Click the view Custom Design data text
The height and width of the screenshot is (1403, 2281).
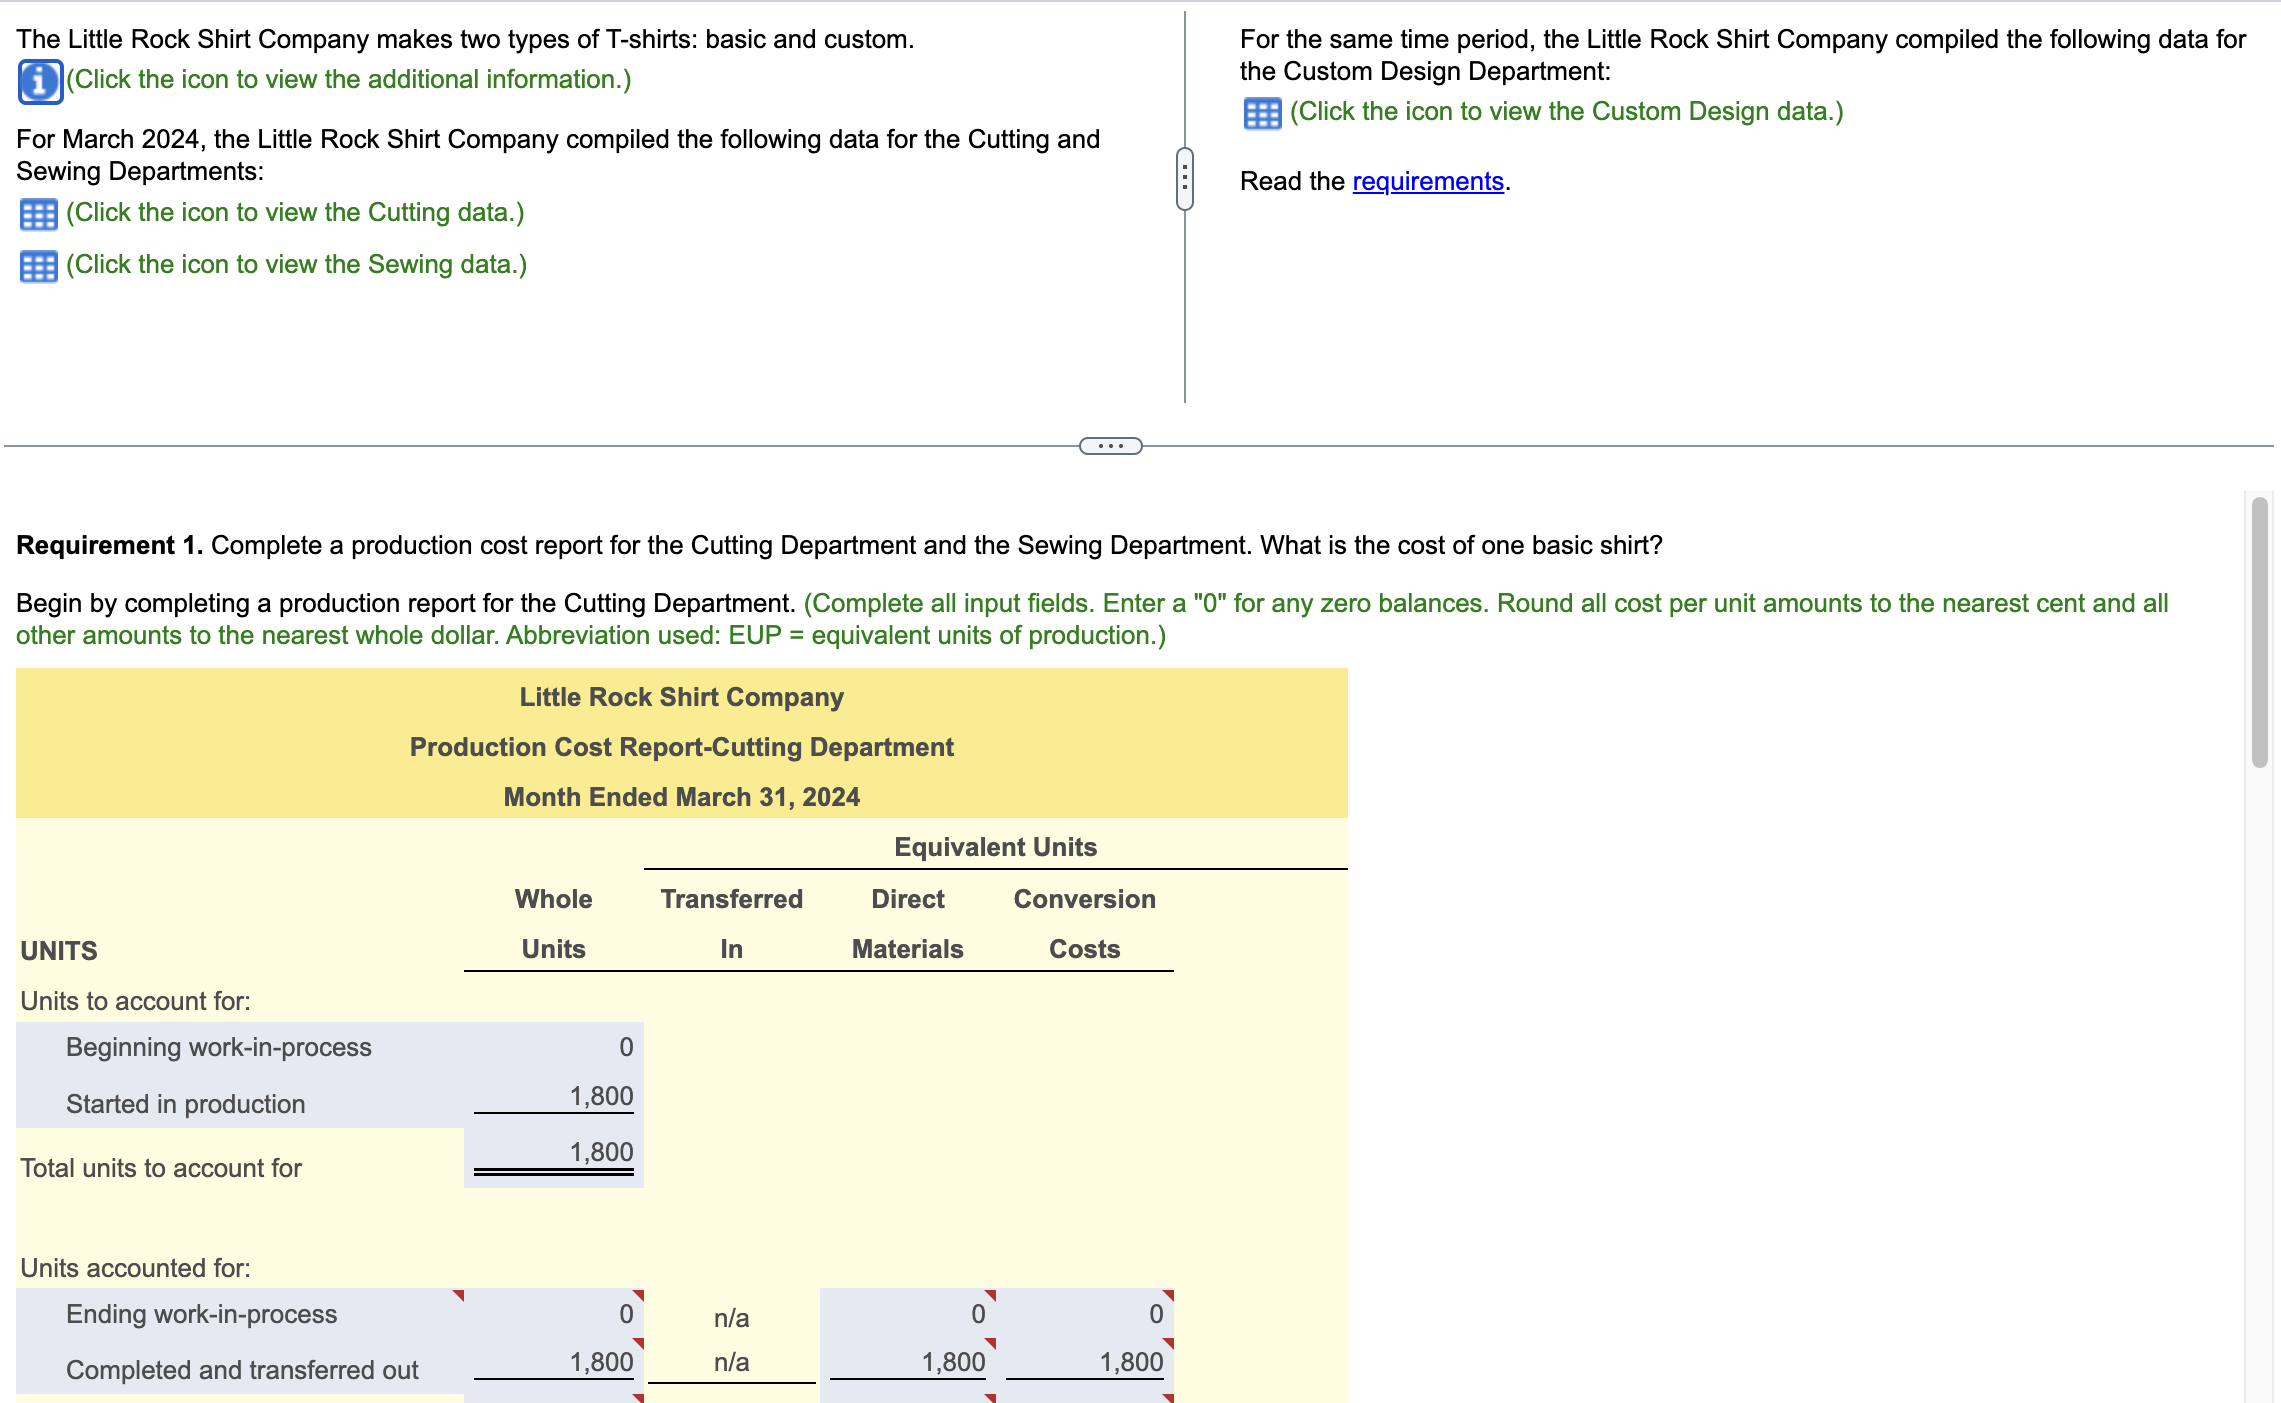point(1566,112)
